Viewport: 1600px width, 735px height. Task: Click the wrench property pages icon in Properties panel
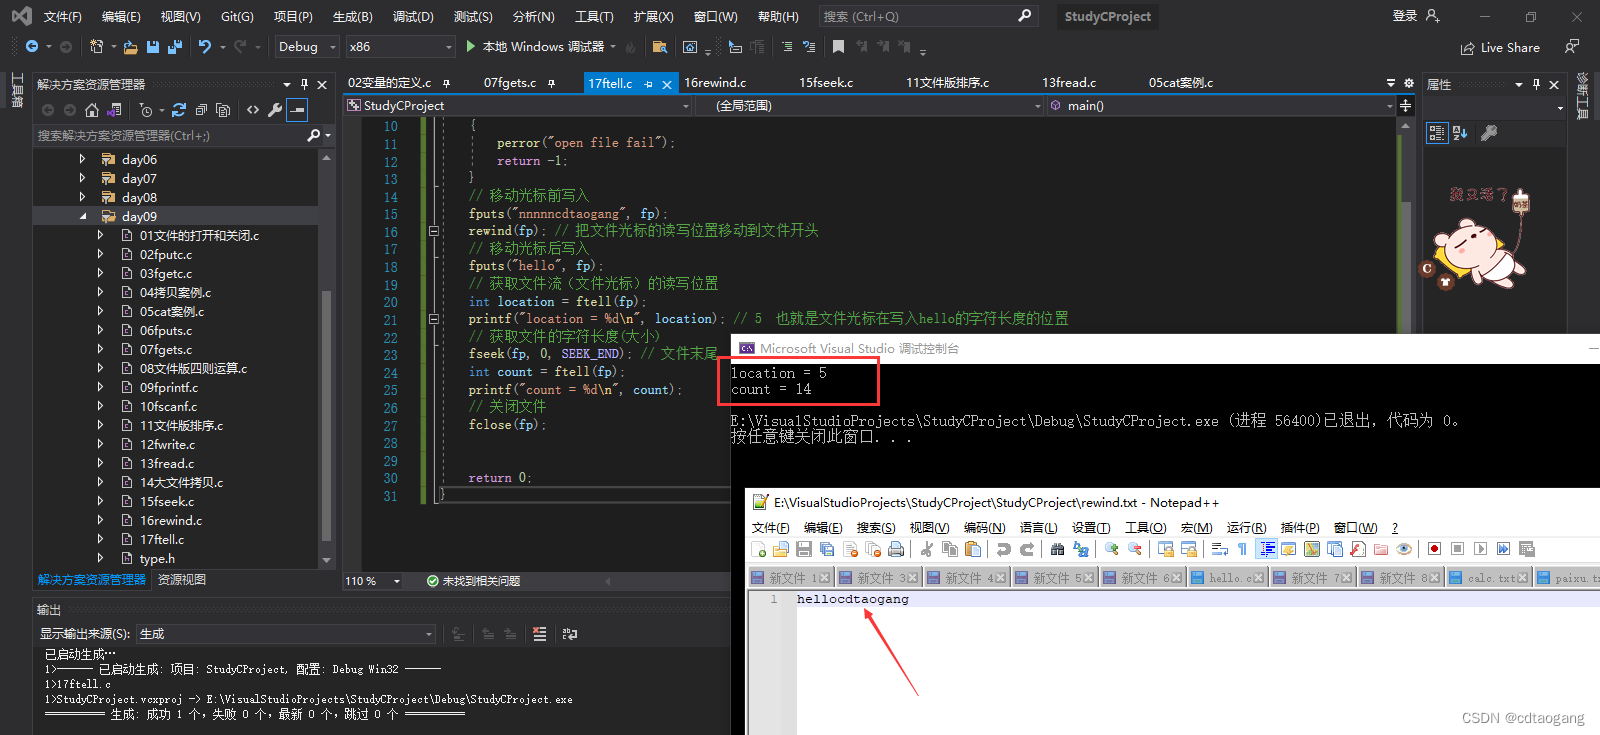coord(1489,133)
